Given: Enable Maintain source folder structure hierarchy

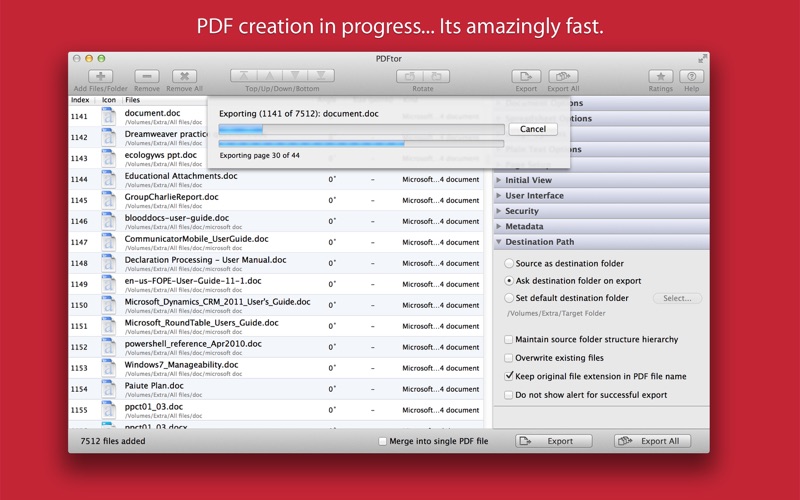Looking at the screenshot, I should 509,339.
